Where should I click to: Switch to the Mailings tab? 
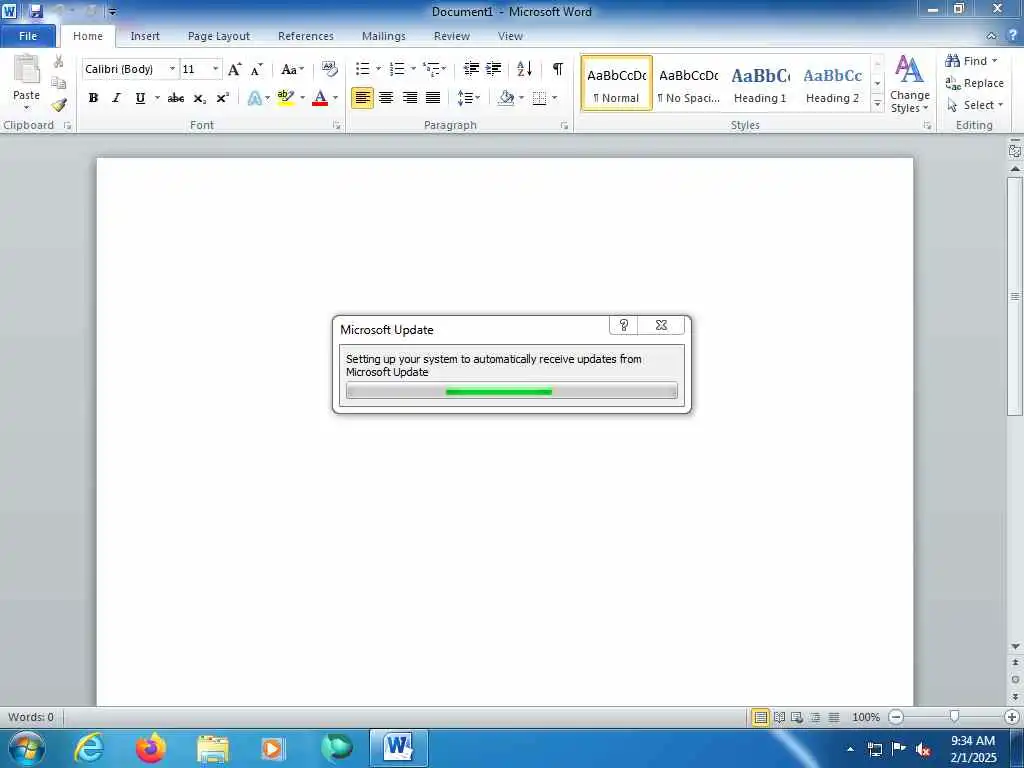[x=384, y=36]
